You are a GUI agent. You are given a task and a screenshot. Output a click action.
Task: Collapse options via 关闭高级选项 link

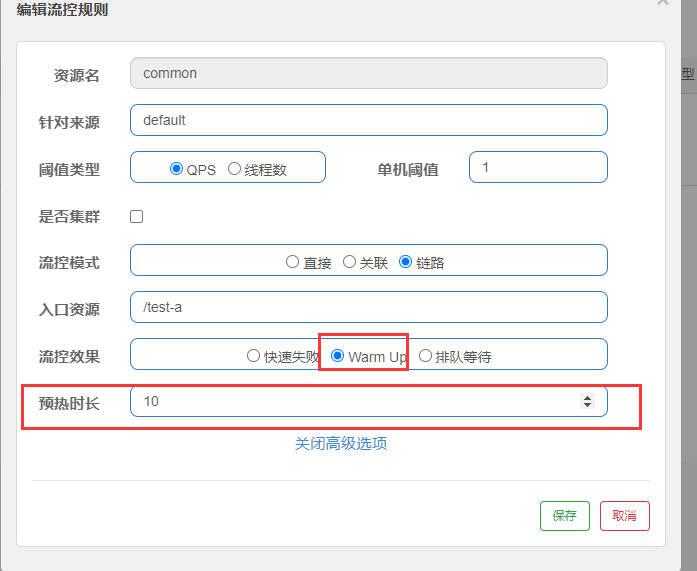click(x=341, y=443)
